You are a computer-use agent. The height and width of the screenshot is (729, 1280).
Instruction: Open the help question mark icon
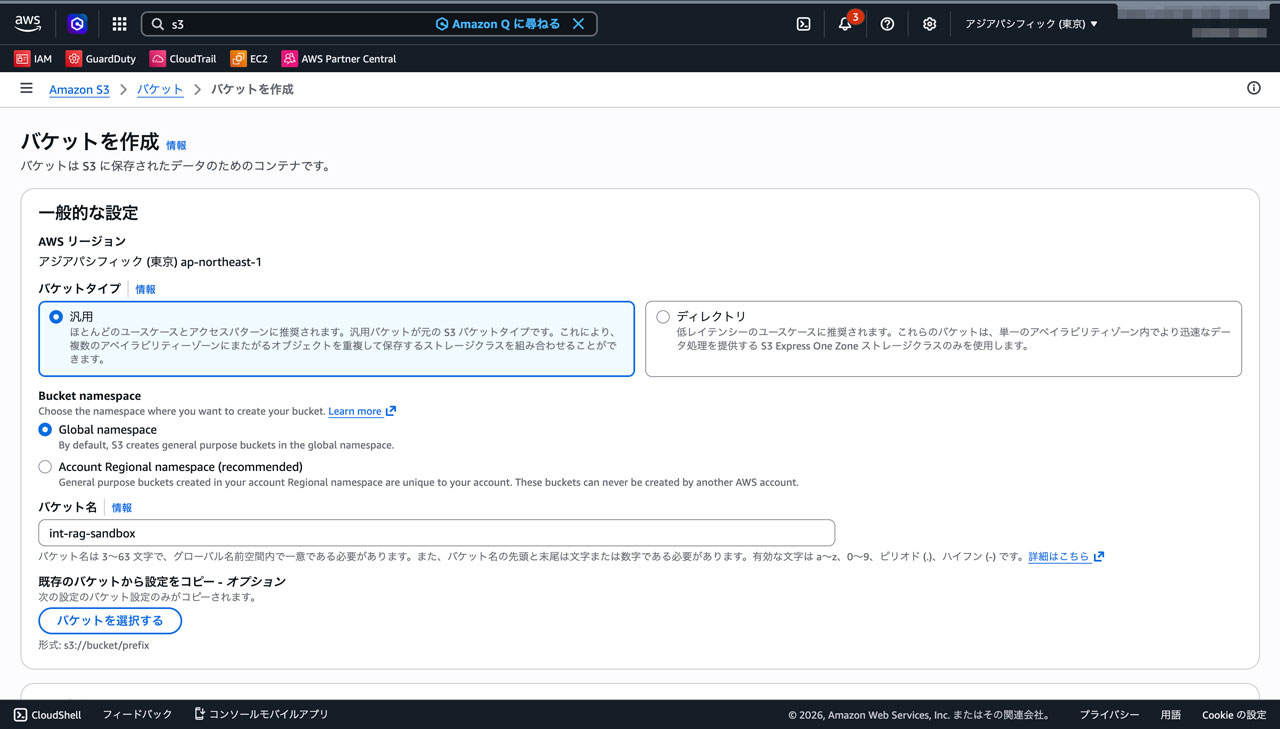pyautogui.click(x=887, y=24)
